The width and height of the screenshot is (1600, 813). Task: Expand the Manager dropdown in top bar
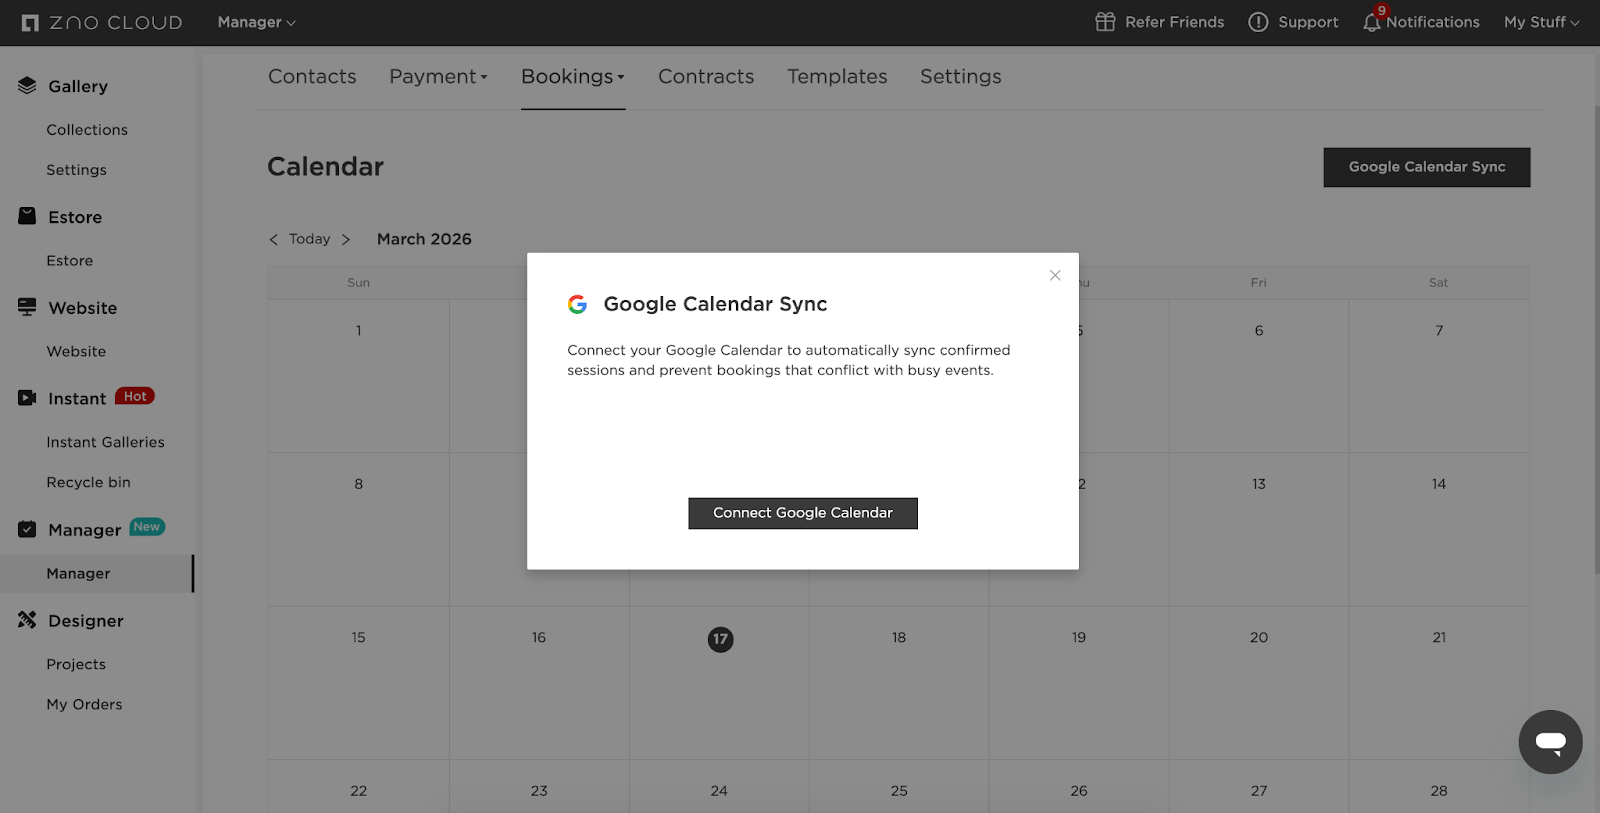(256, 22)
